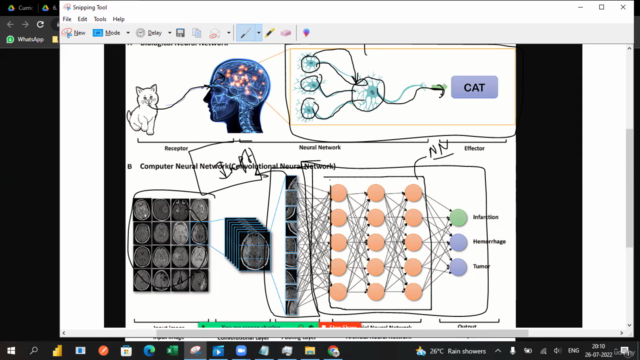The height and width of the screenshot is (360, 640).
Task: Click the volume speaker tray icon
Action: (558, 351)
